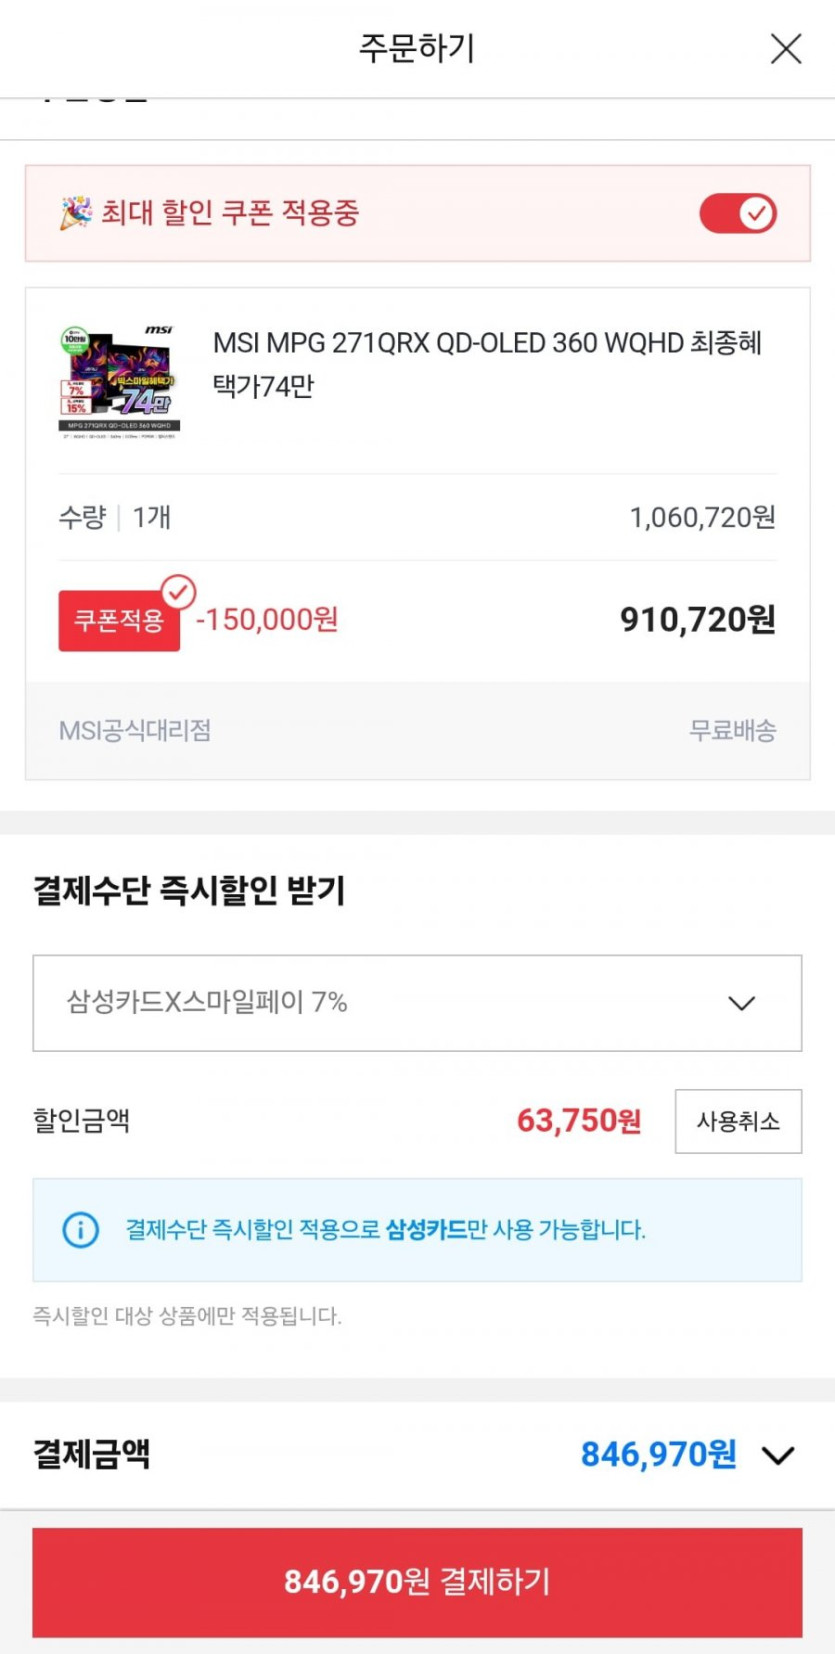Tap the 결제수단 즉시할인 받기 heading
Viewport: 835px width, 1654px height.
coord(189,890)
